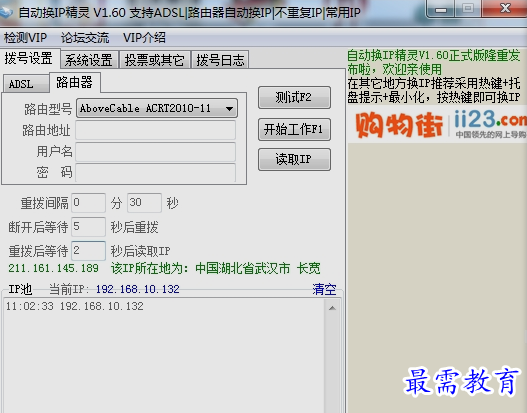The width and height of the screenshot is (527, 413).
Task: Click the 路由地址 input field
Action: click(x=155, y=130)
